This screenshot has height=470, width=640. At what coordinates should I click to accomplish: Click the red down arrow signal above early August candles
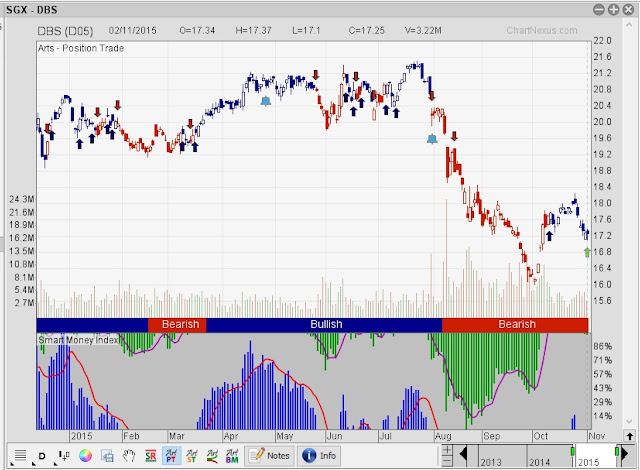pos(431,96)
